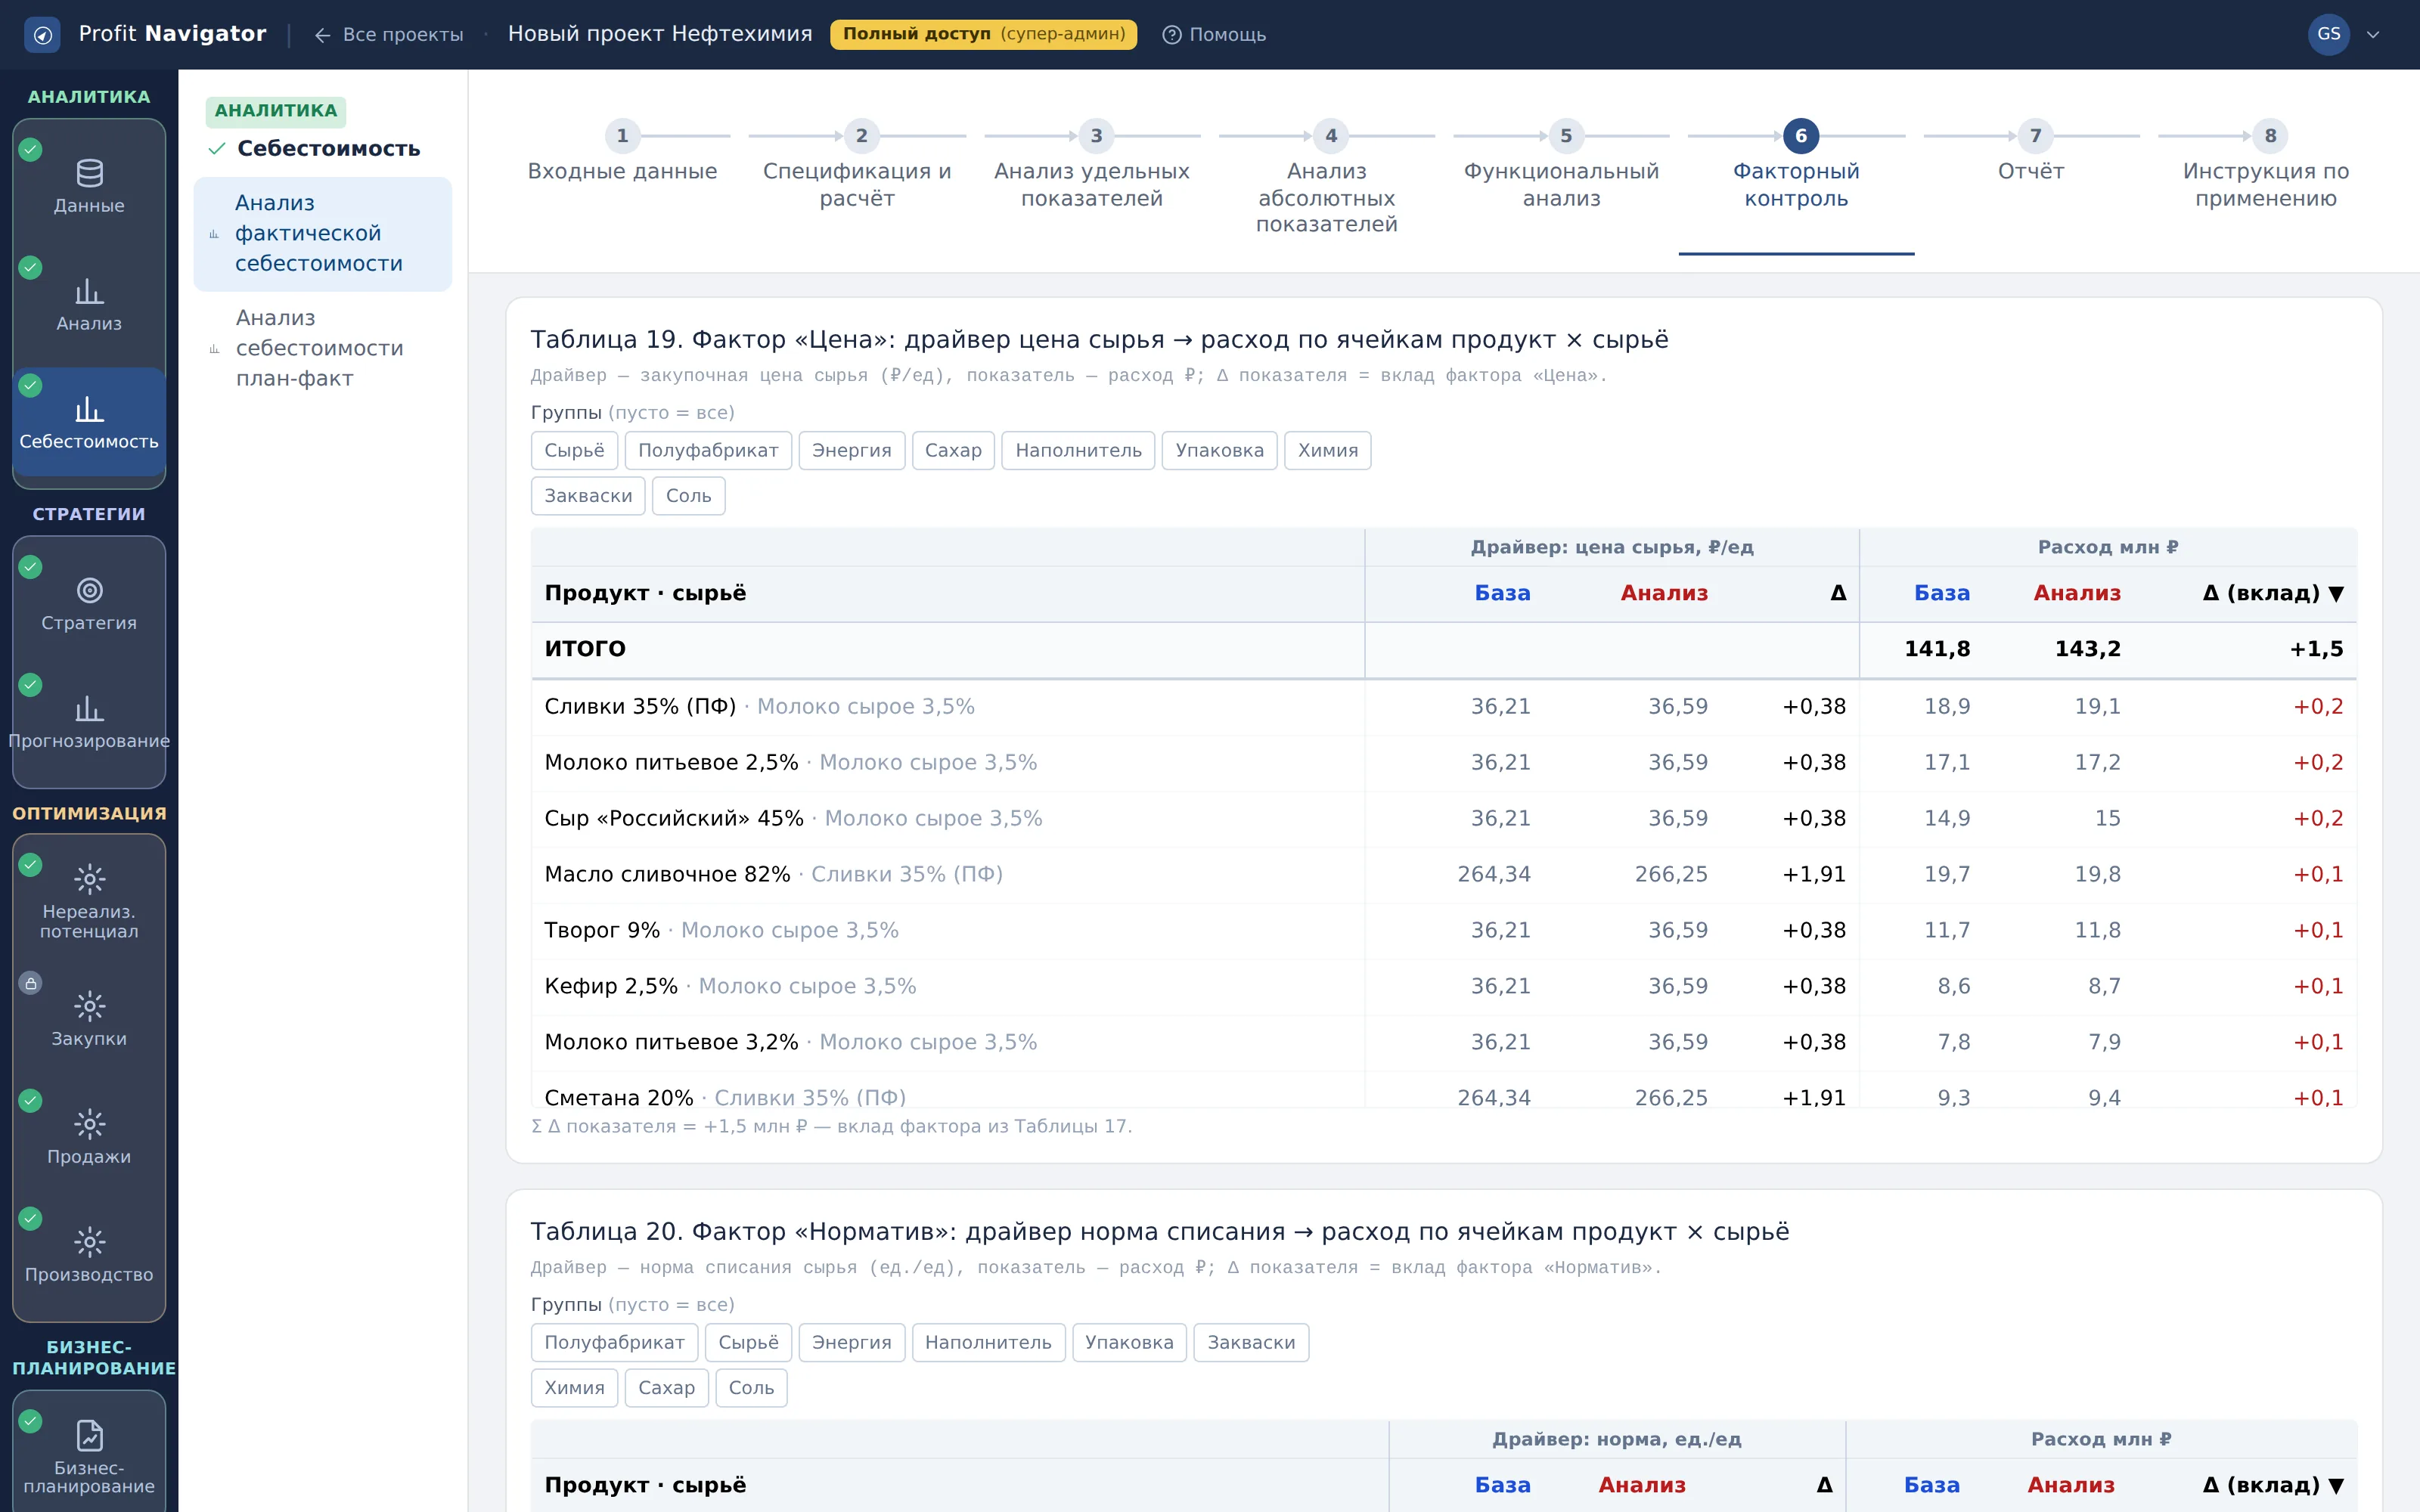Toggle the Наполнитель group filter in Table 20
This screenshot has width=2420, height=1512.
(988, 1343)
